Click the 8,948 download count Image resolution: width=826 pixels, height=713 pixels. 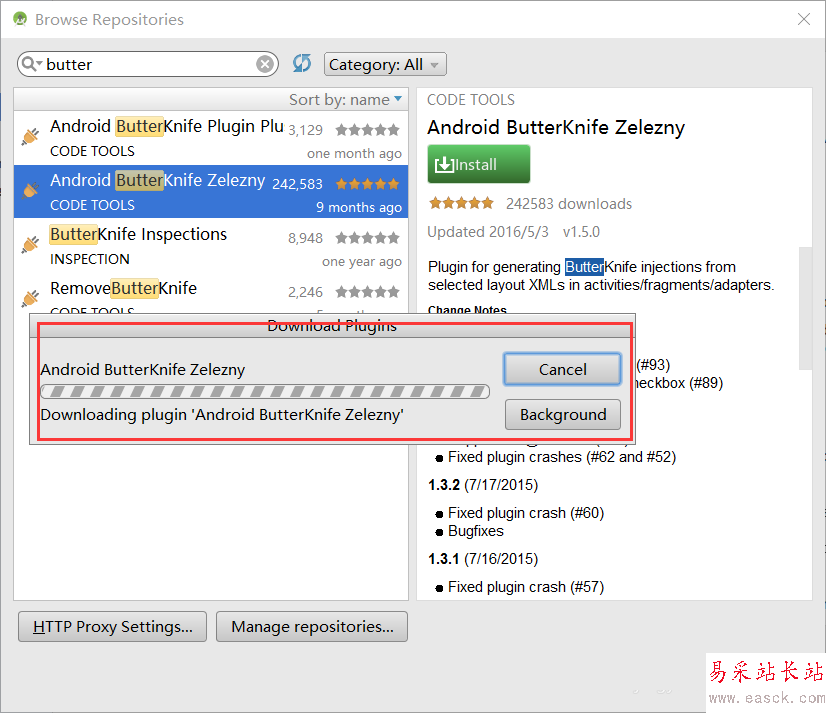(305, 238)
